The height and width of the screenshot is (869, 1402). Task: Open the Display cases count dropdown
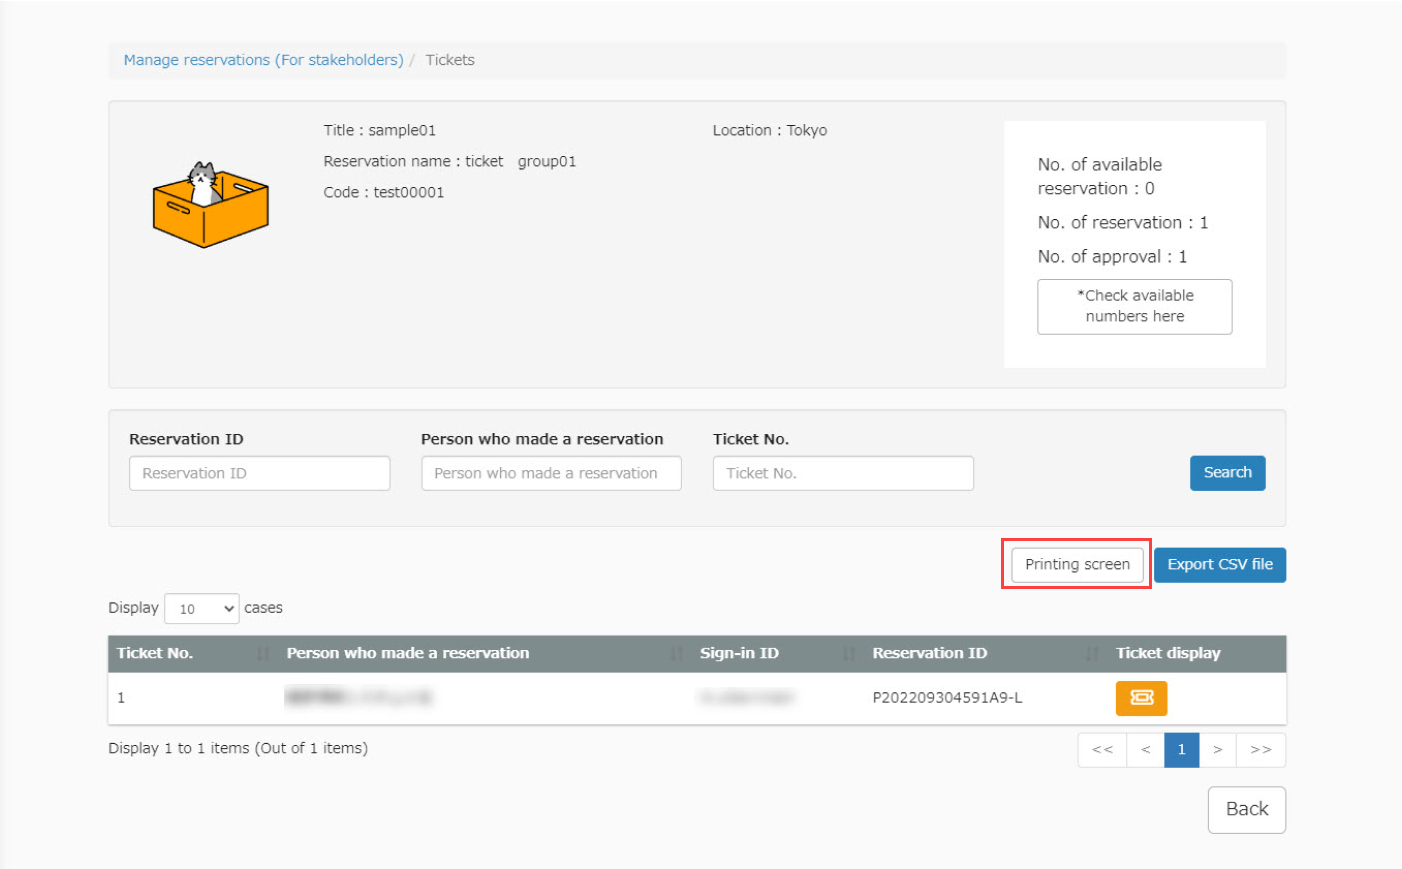click(202, 609)
